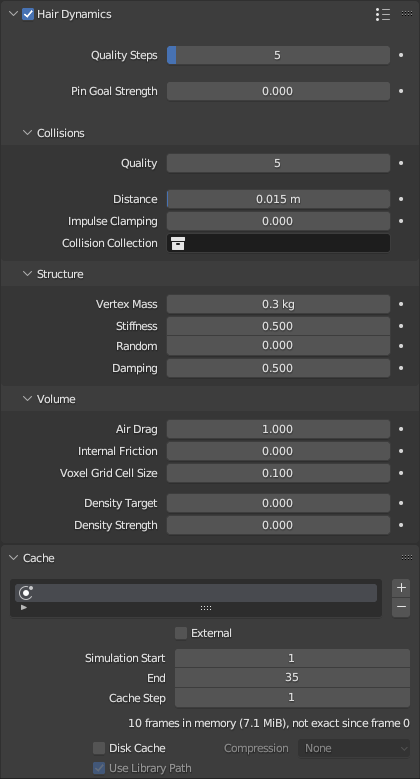Animate Impulse Clamping property dot
The width and height of the screenshot is (420, 780).
click(401, 221)
